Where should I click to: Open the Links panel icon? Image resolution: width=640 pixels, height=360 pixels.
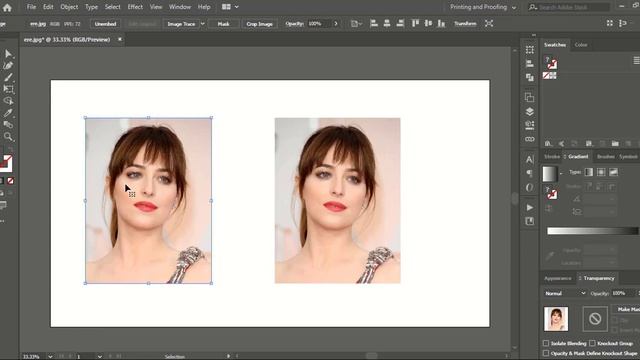pos(529,139)
